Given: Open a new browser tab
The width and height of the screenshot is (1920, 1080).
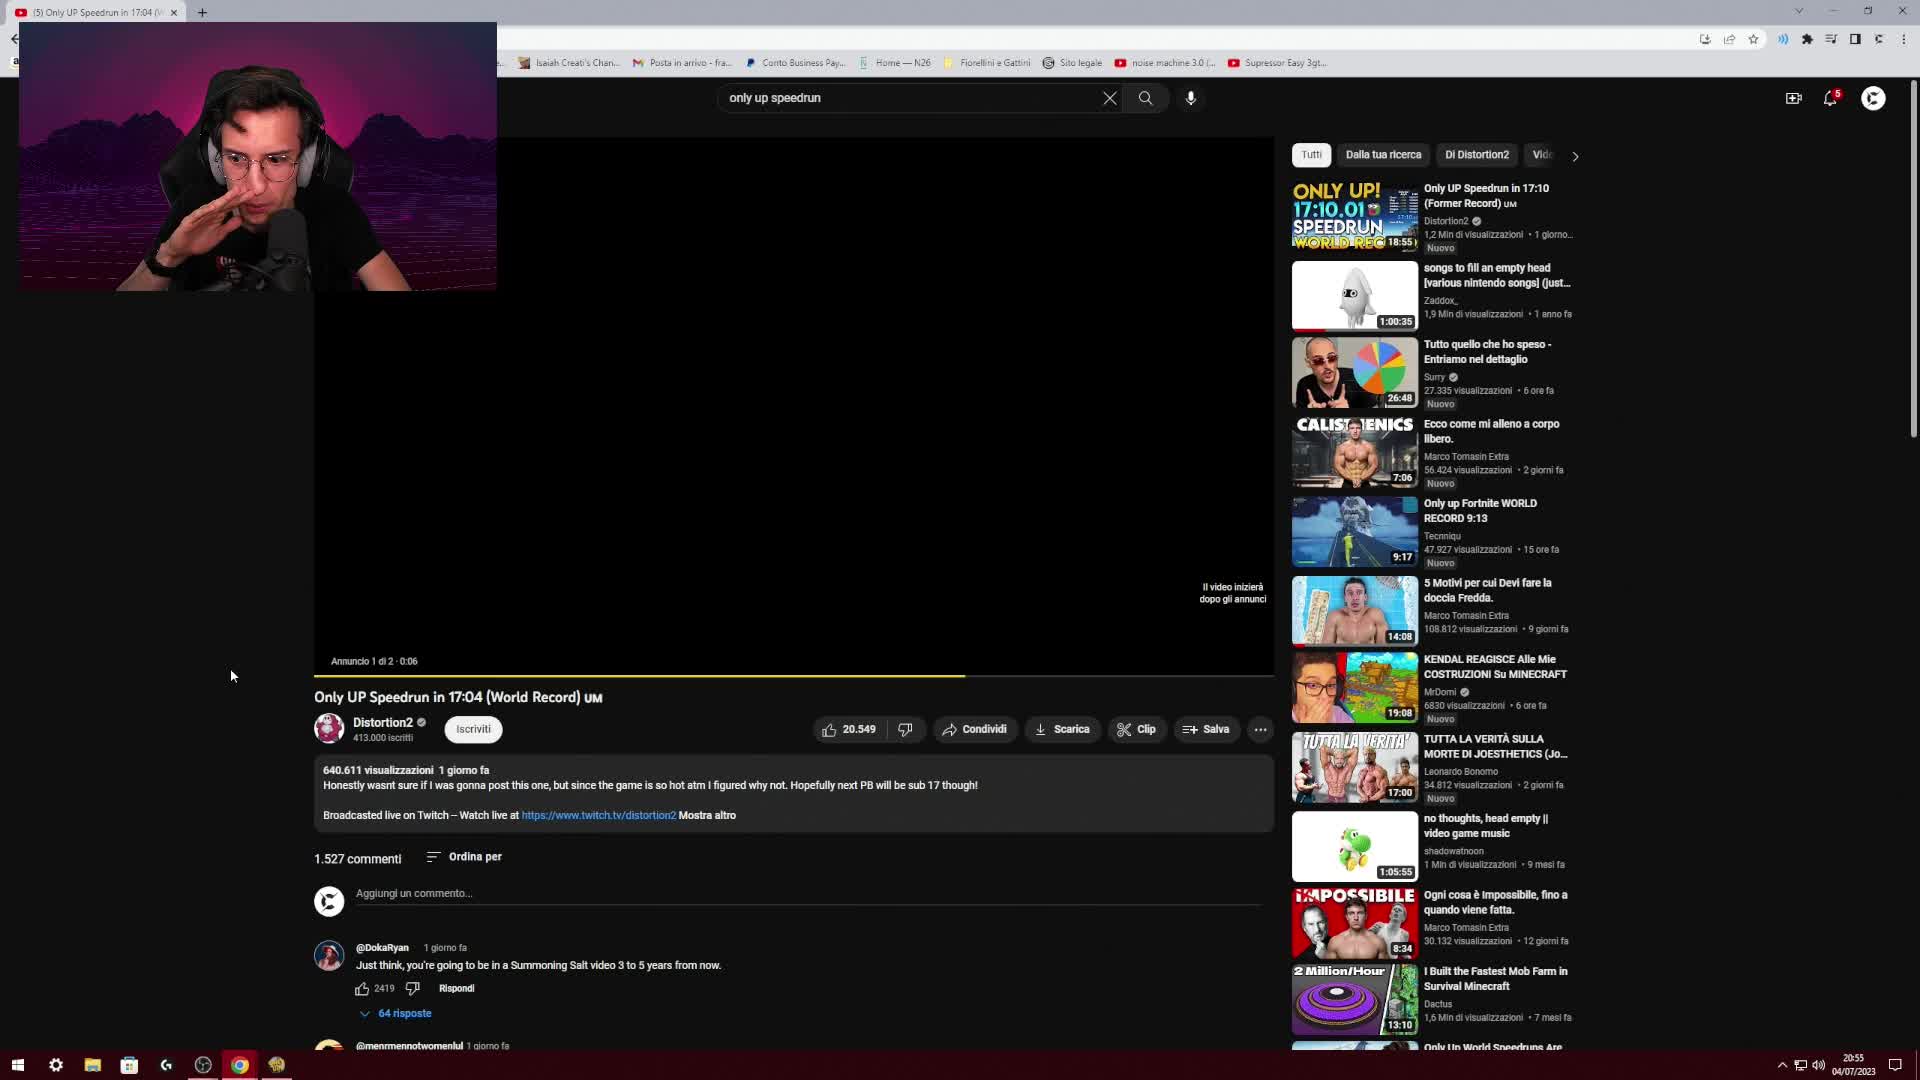Looking at the screenshot, I should [x=202, y=12].
